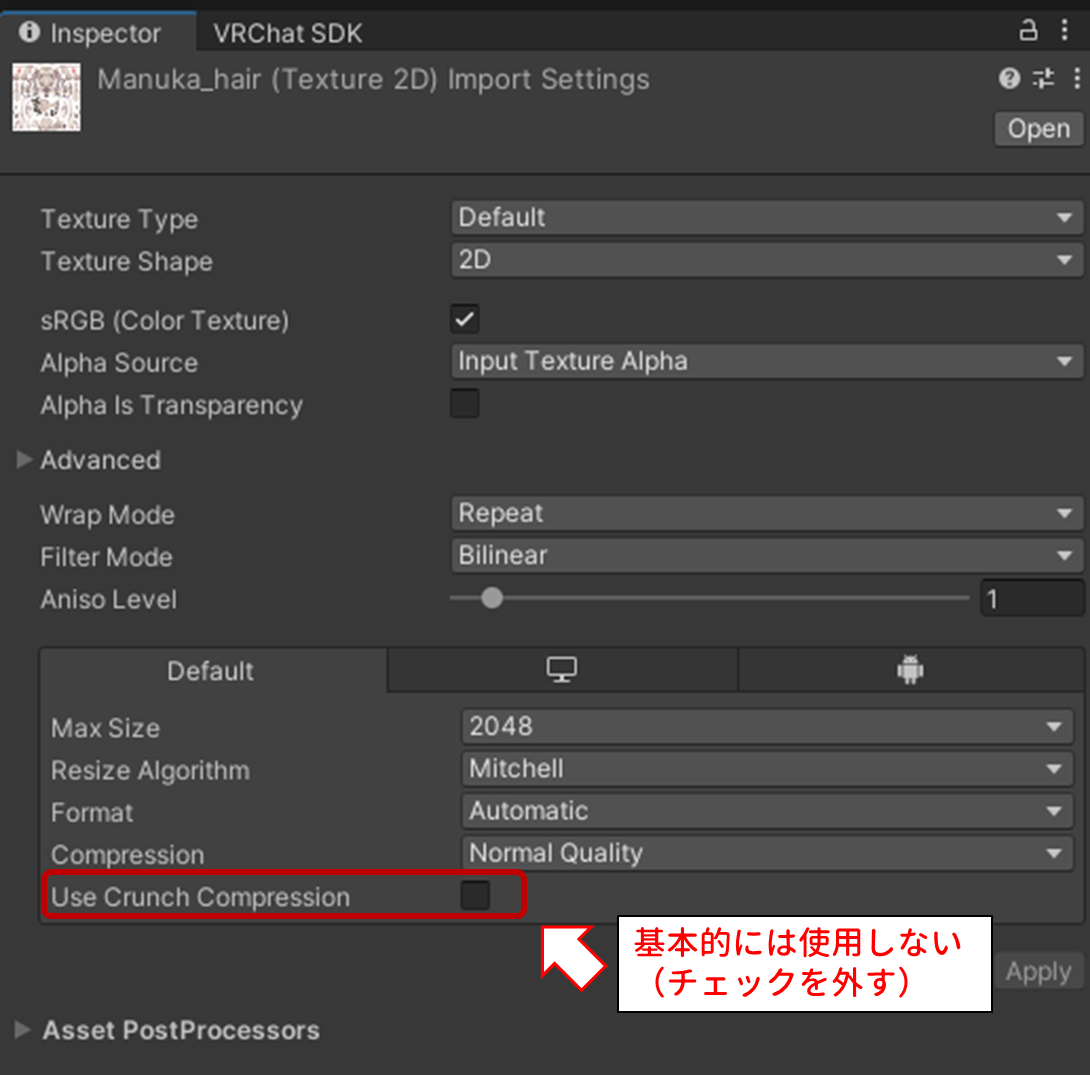
Task: Switch to the PC standalone platform tab
Action: [x=562, y=671]
